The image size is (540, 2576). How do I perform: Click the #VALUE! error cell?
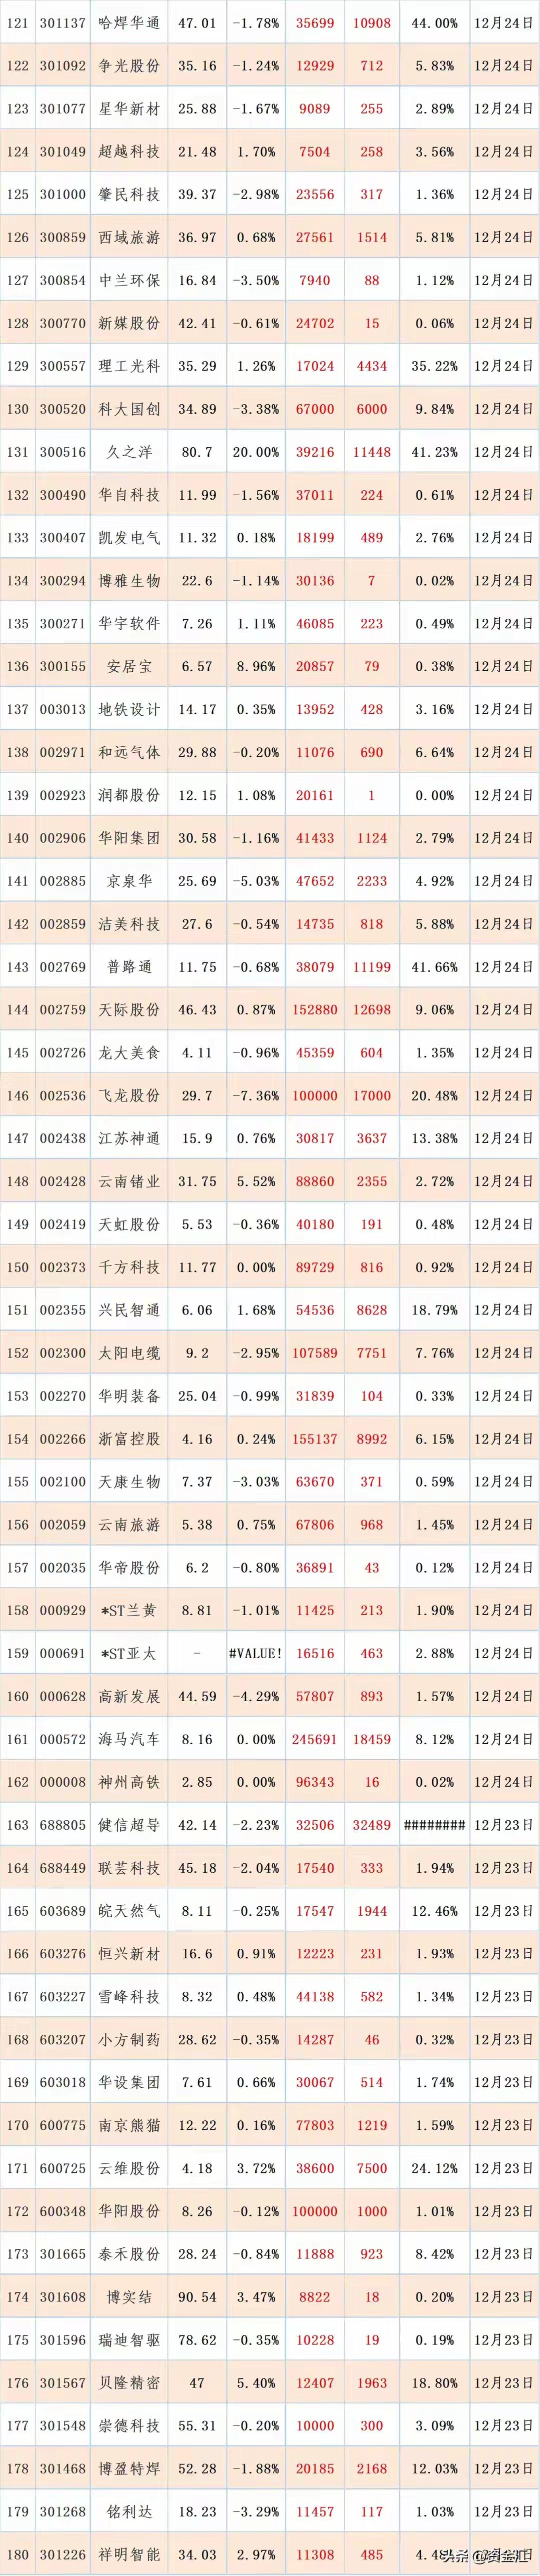point(256,1654)
